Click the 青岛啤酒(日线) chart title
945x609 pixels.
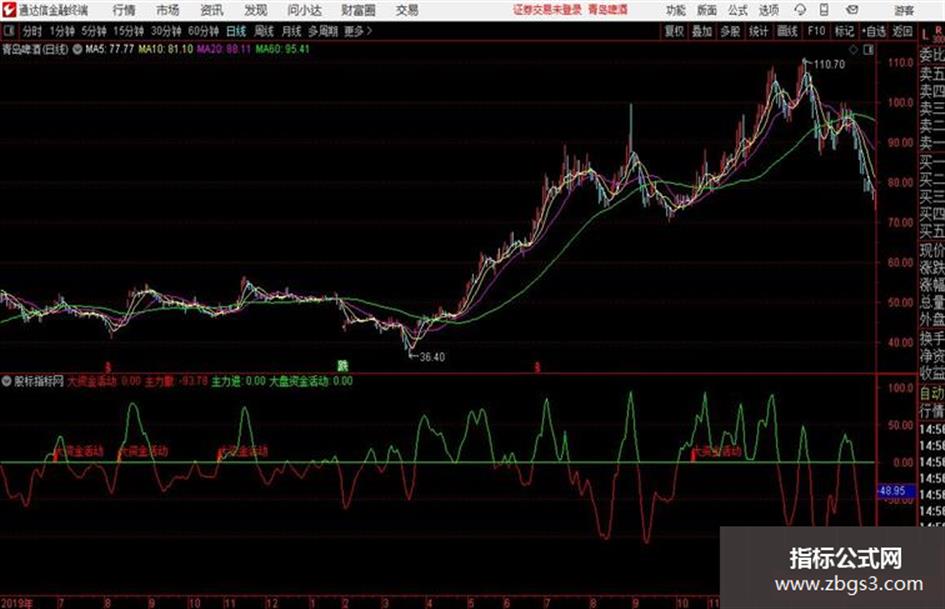pyautogui.click(x=35, y=49)
